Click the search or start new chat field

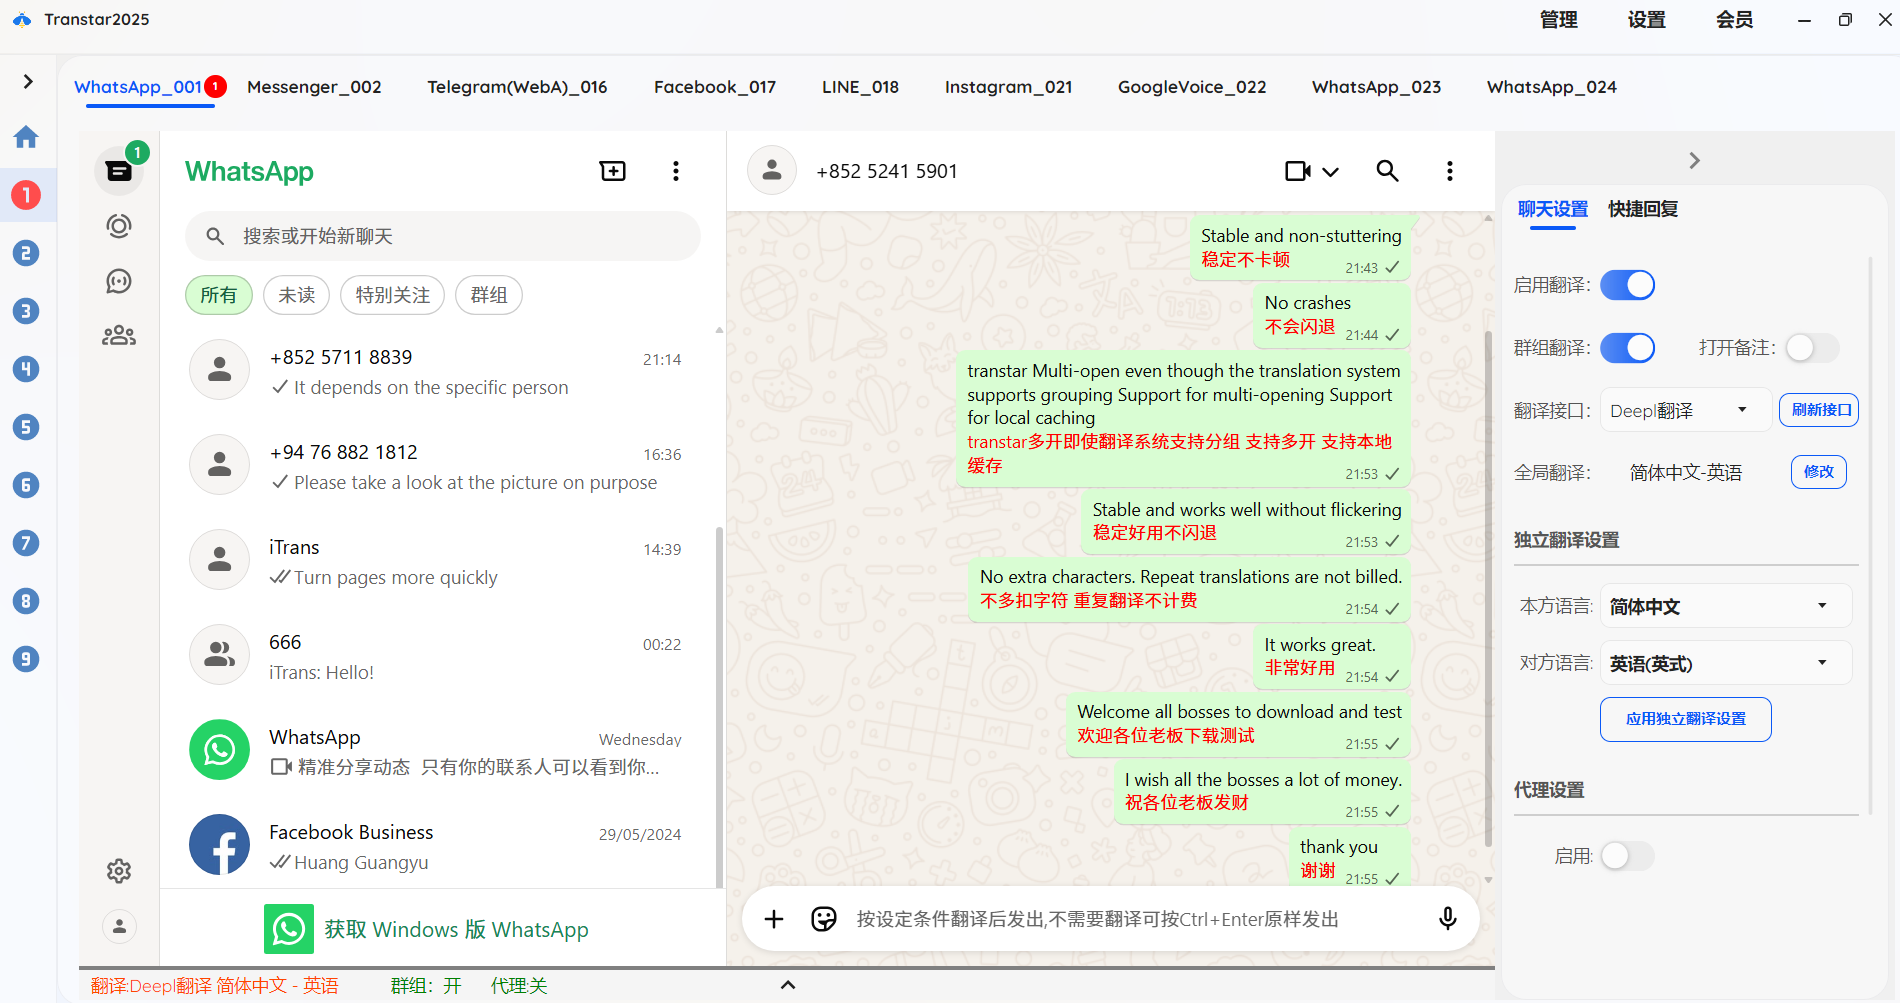(x=443, y=236)
